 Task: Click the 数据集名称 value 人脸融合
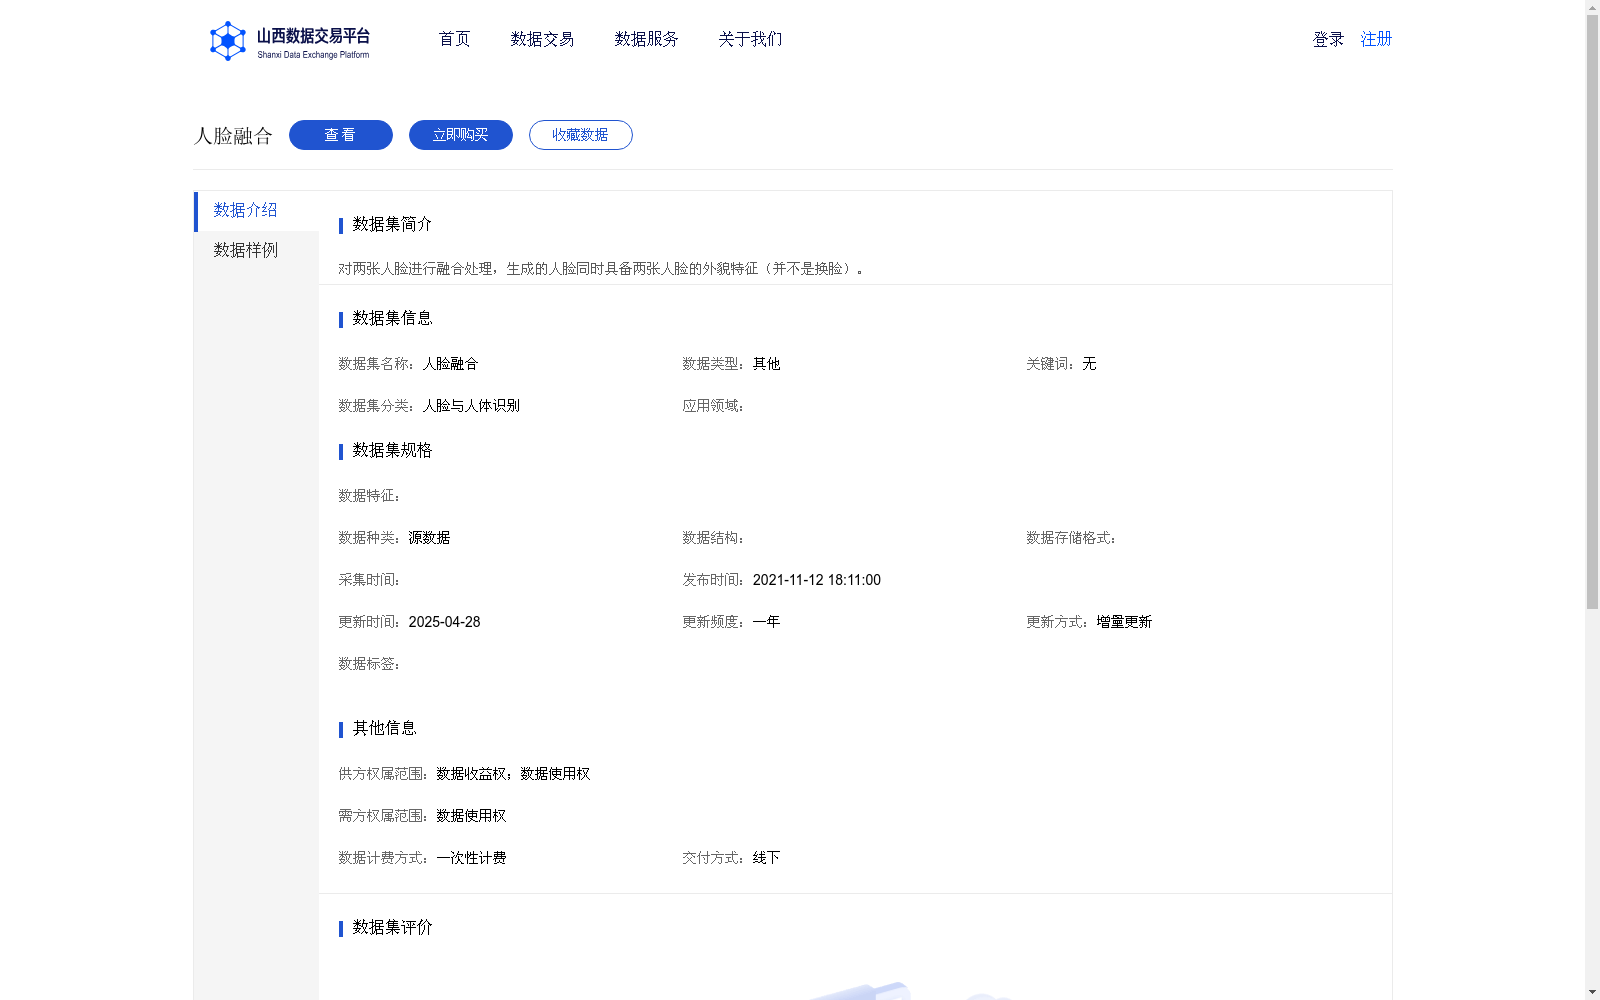pos(450,364)
